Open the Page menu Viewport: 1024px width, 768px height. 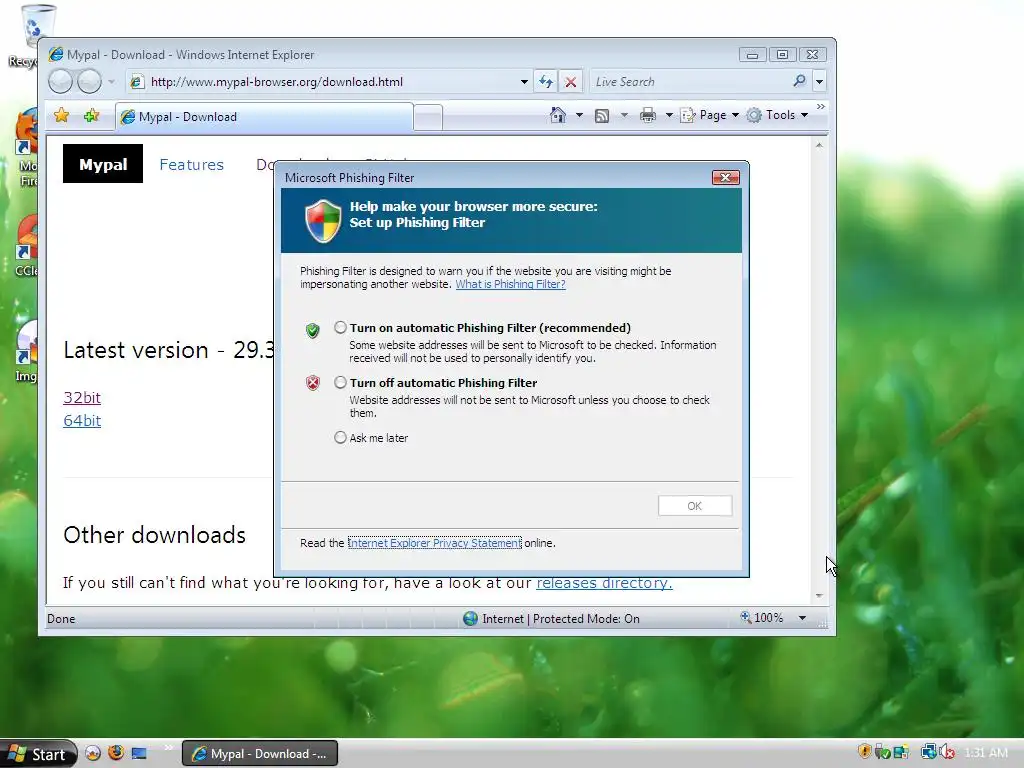[x=709, y=115]
